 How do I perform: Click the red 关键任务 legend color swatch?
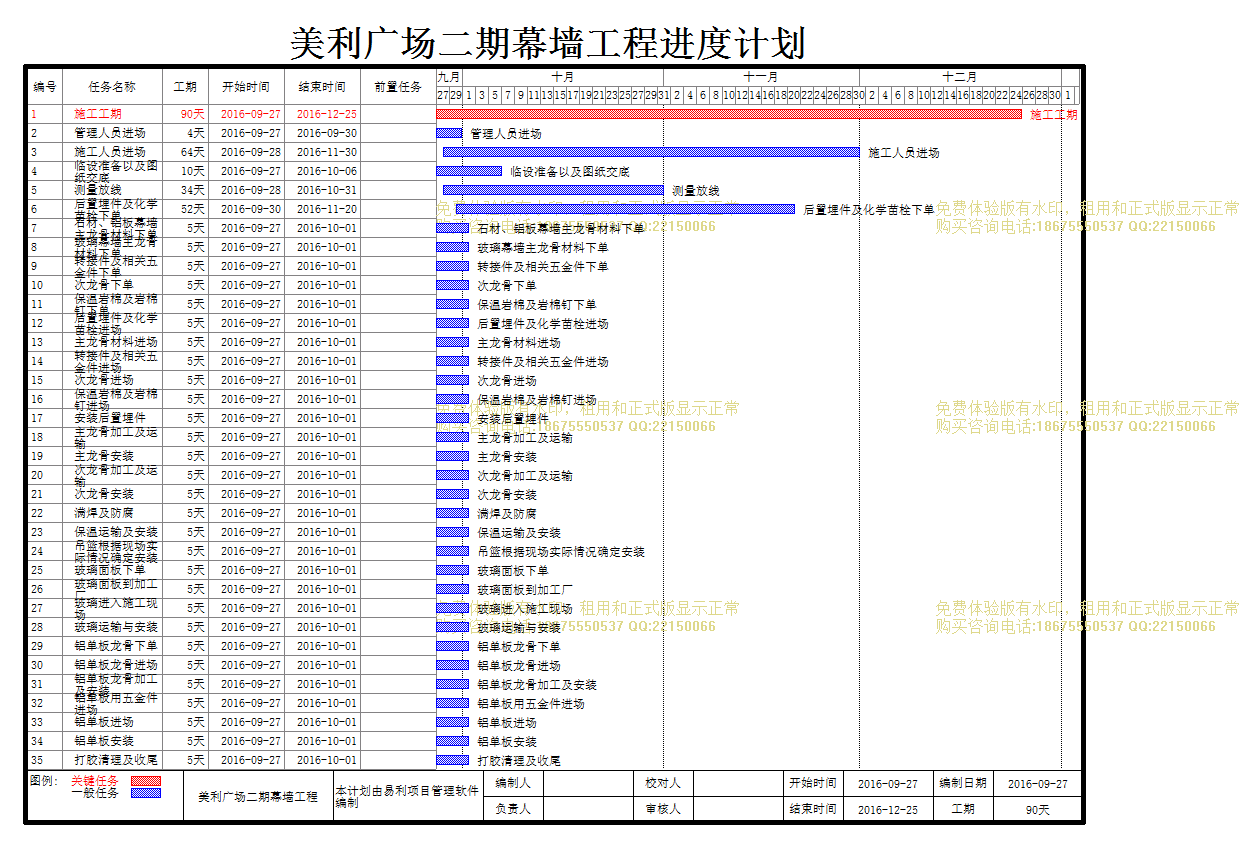pyautogui.click(x=146, y=780)
